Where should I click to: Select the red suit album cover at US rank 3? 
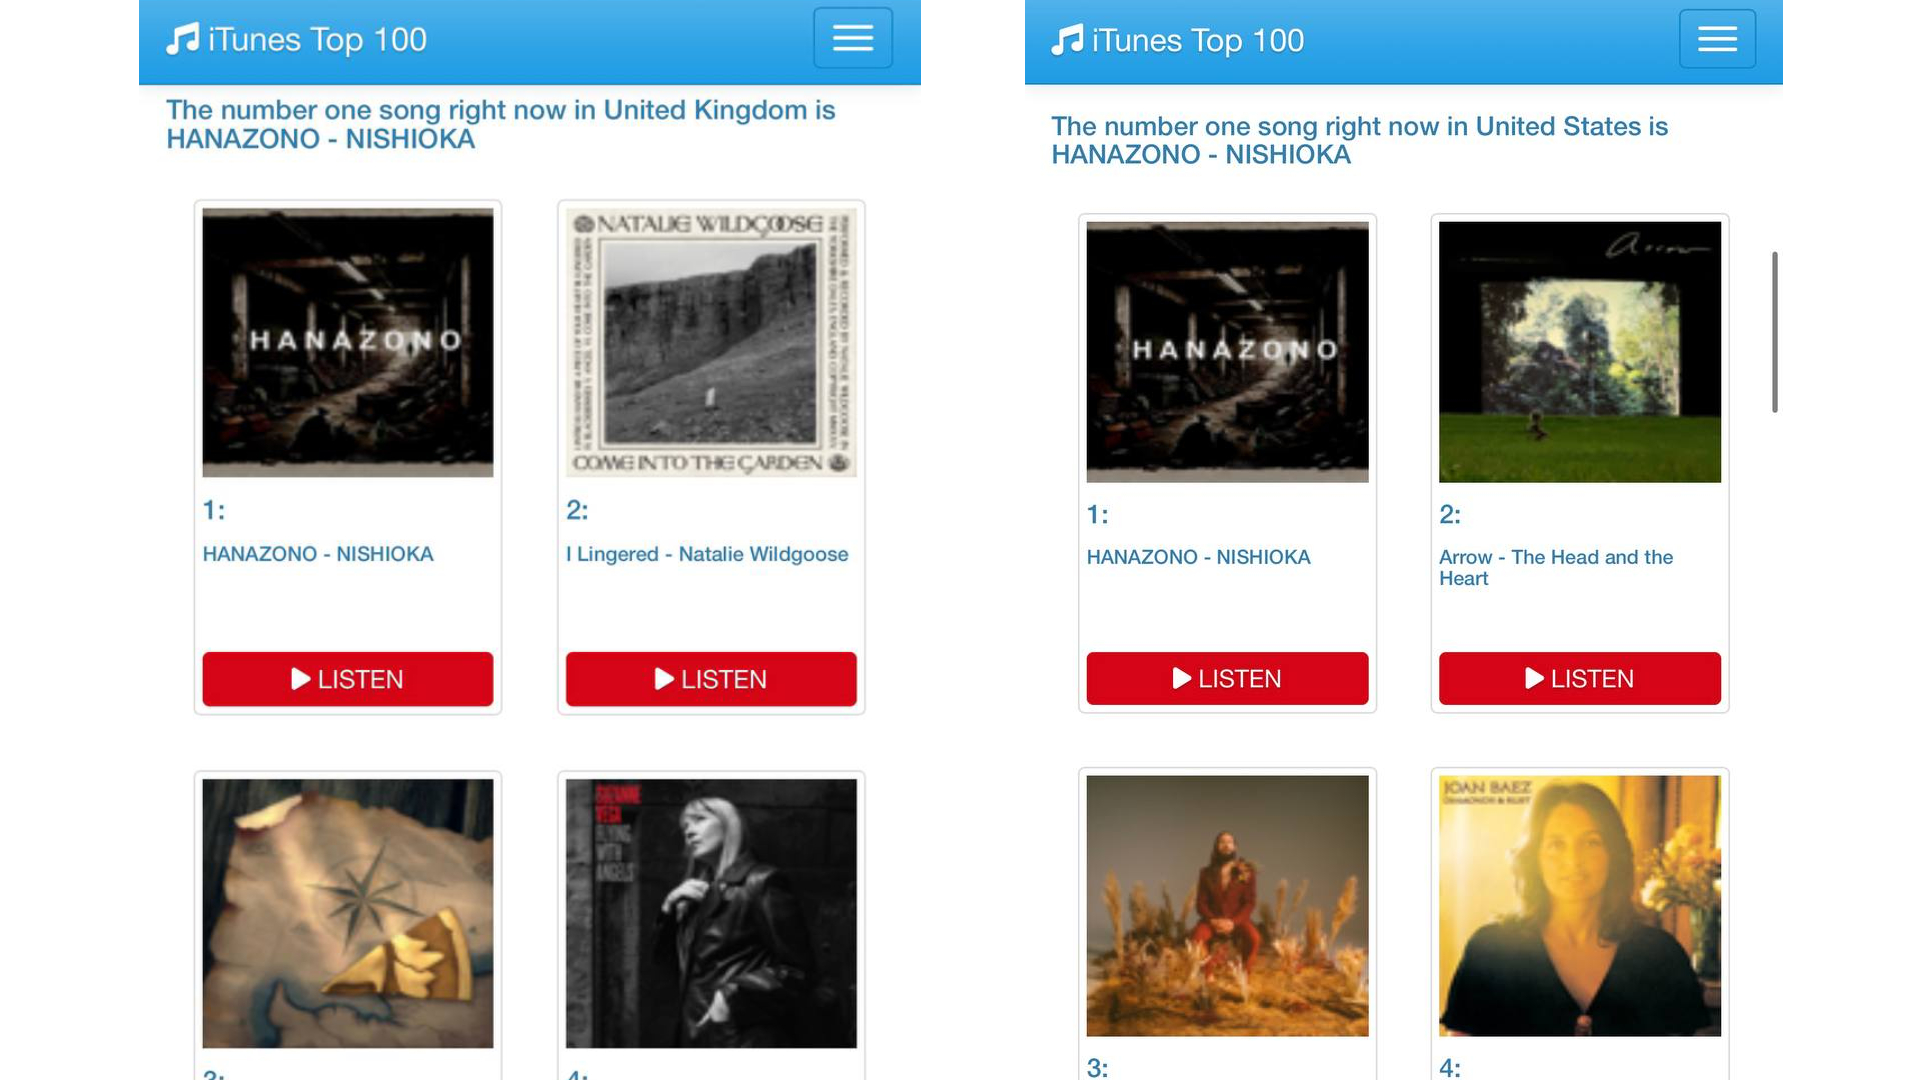coord(1227,906)
